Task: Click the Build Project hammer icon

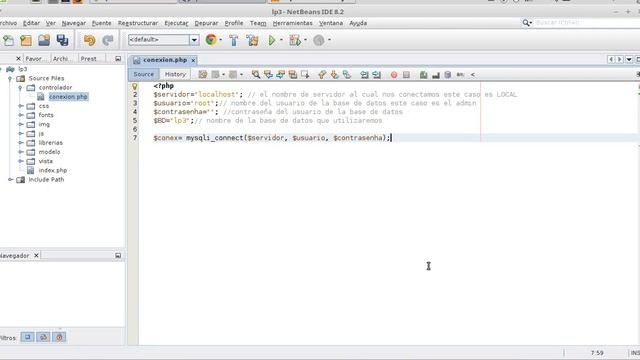Action: coord(234,40)
